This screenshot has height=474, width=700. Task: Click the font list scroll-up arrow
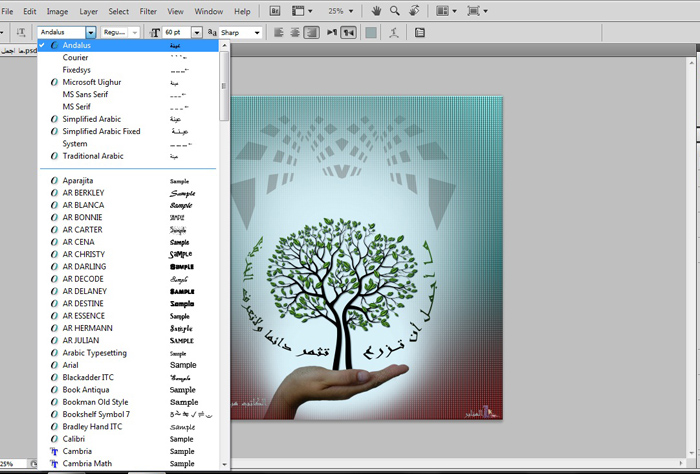pos(224,45)
